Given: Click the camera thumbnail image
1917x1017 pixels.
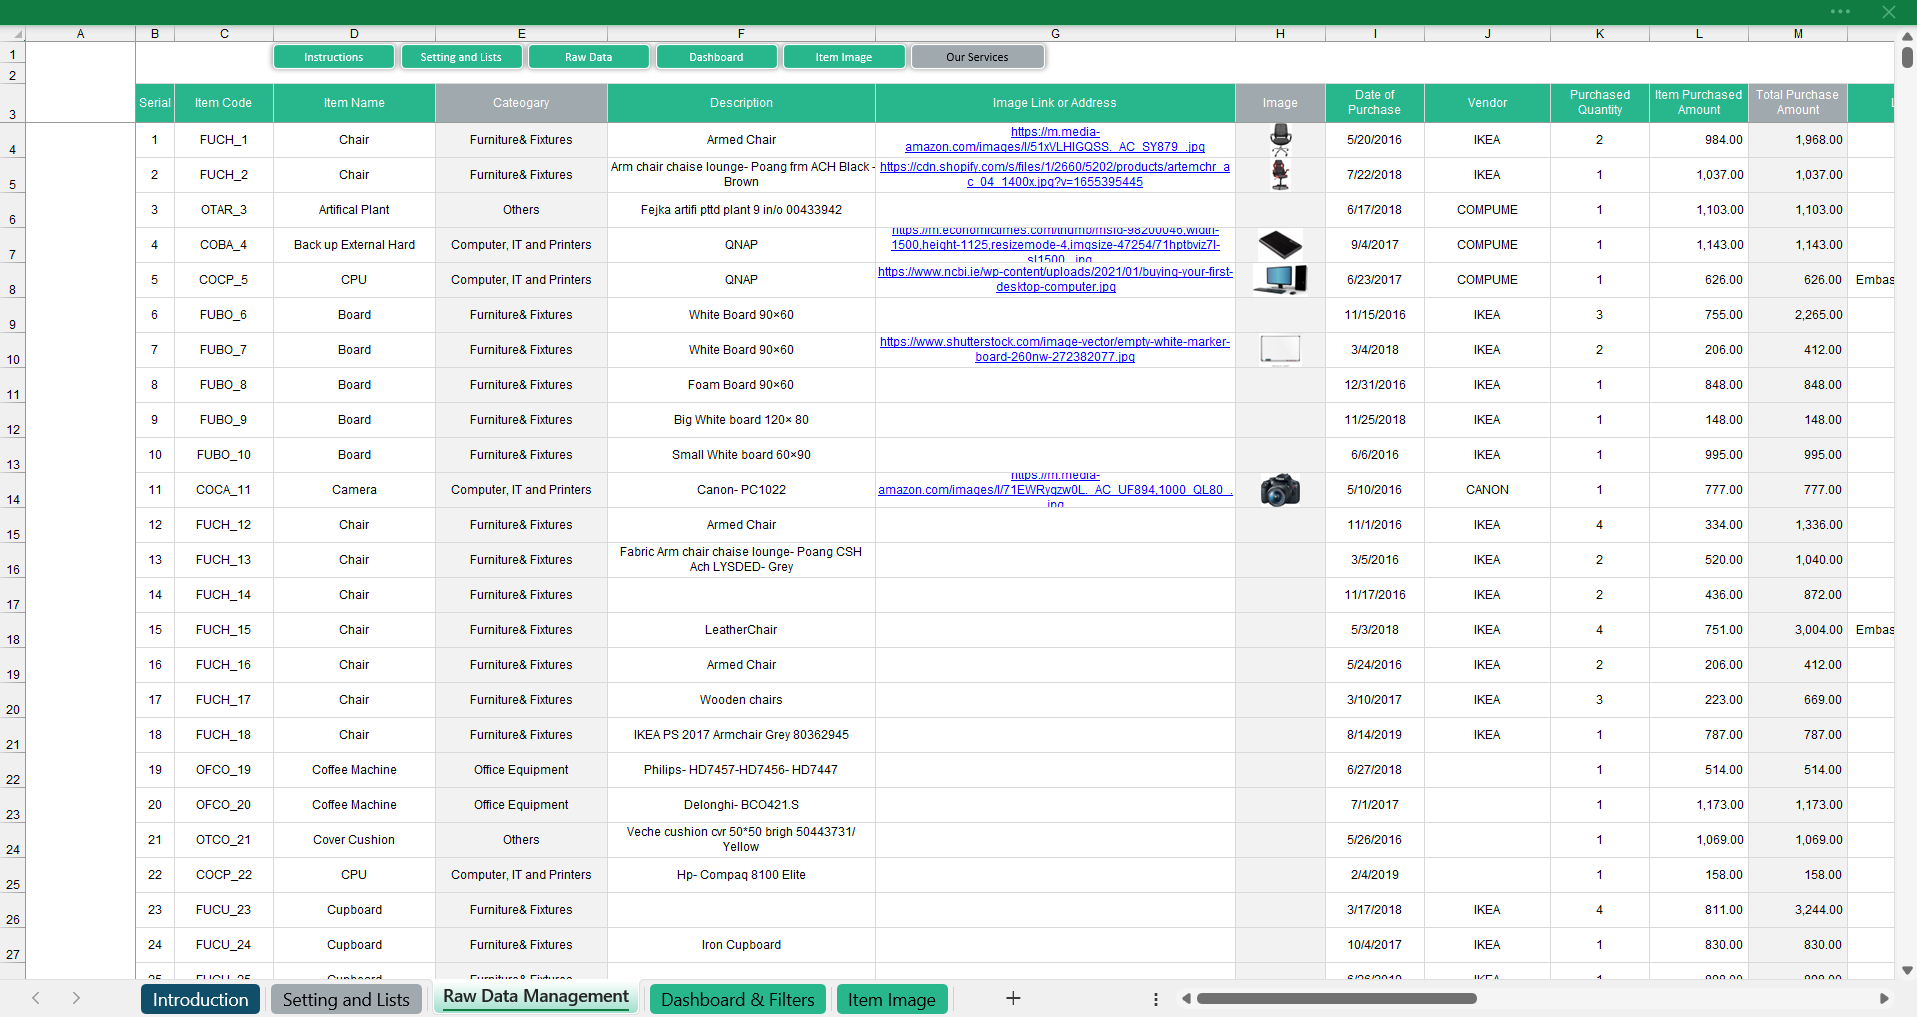Looking at the screenshot, I should (x=1280, y=490).
